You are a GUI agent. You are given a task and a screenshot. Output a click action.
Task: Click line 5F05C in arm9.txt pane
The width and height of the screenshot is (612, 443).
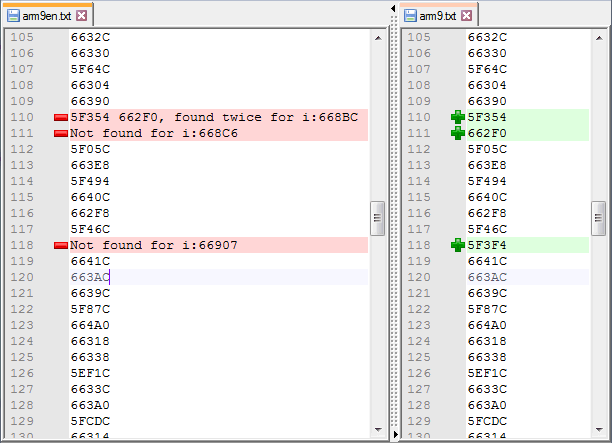pyautogui.click(x=487, y=149)
